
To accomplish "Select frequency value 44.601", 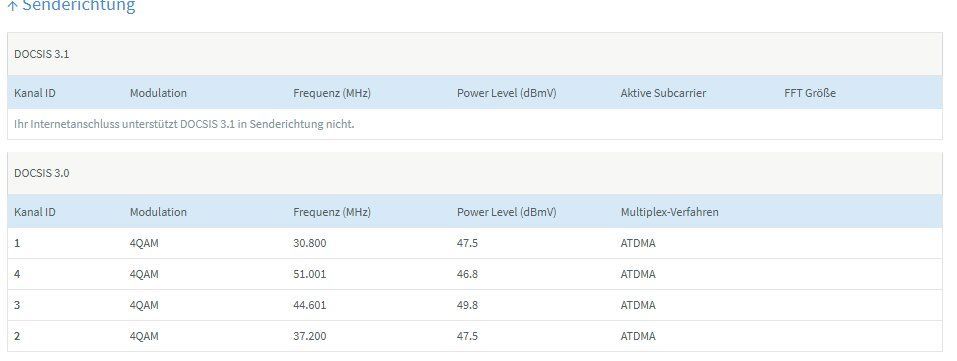I will pyautogui.click(x=309, y=305).
